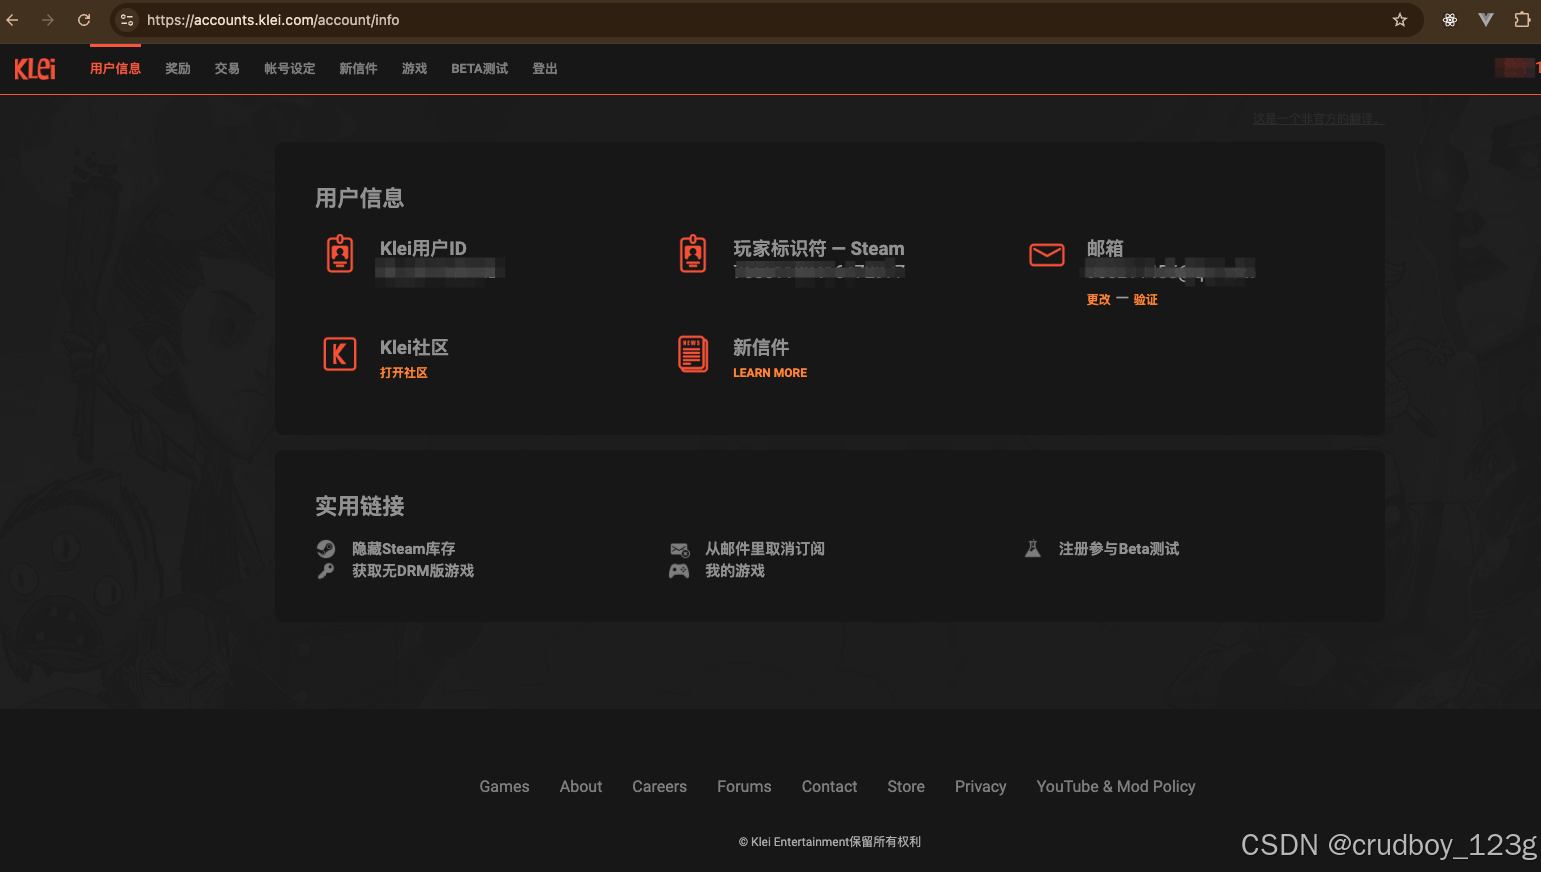Click the Contact footer link
The image size is (1541, 872).
pyautogui.click(x=829, y=787)
